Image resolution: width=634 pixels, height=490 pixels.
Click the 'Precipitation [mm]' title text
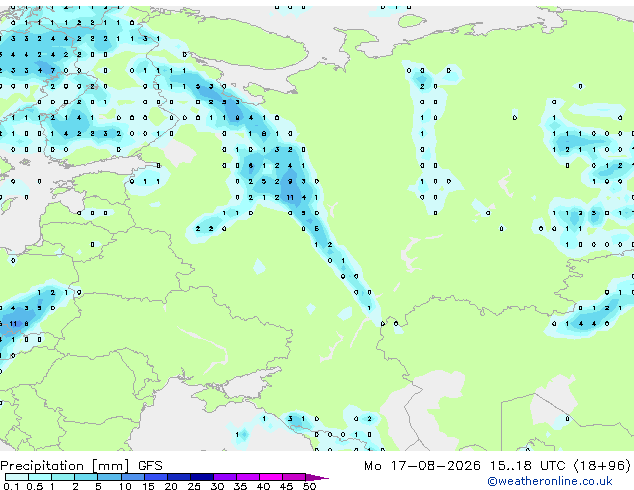65,466
